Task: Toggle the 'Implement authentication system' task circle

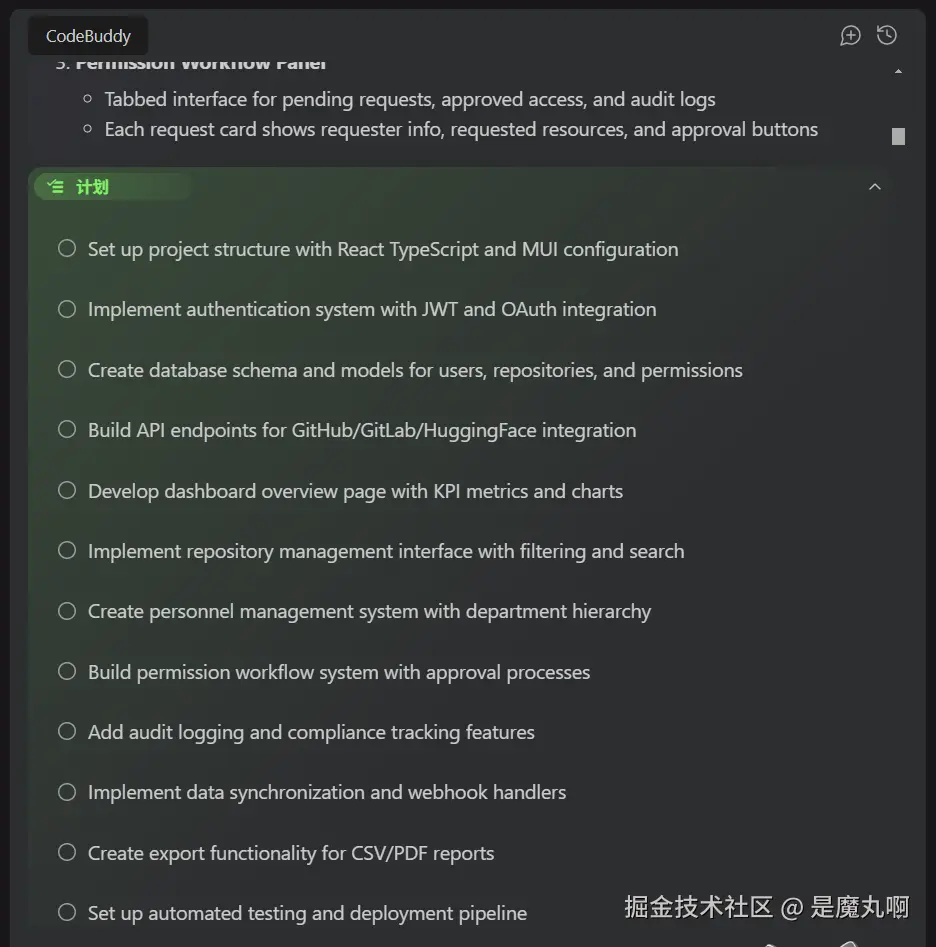Action: click(x=67, y=309)
